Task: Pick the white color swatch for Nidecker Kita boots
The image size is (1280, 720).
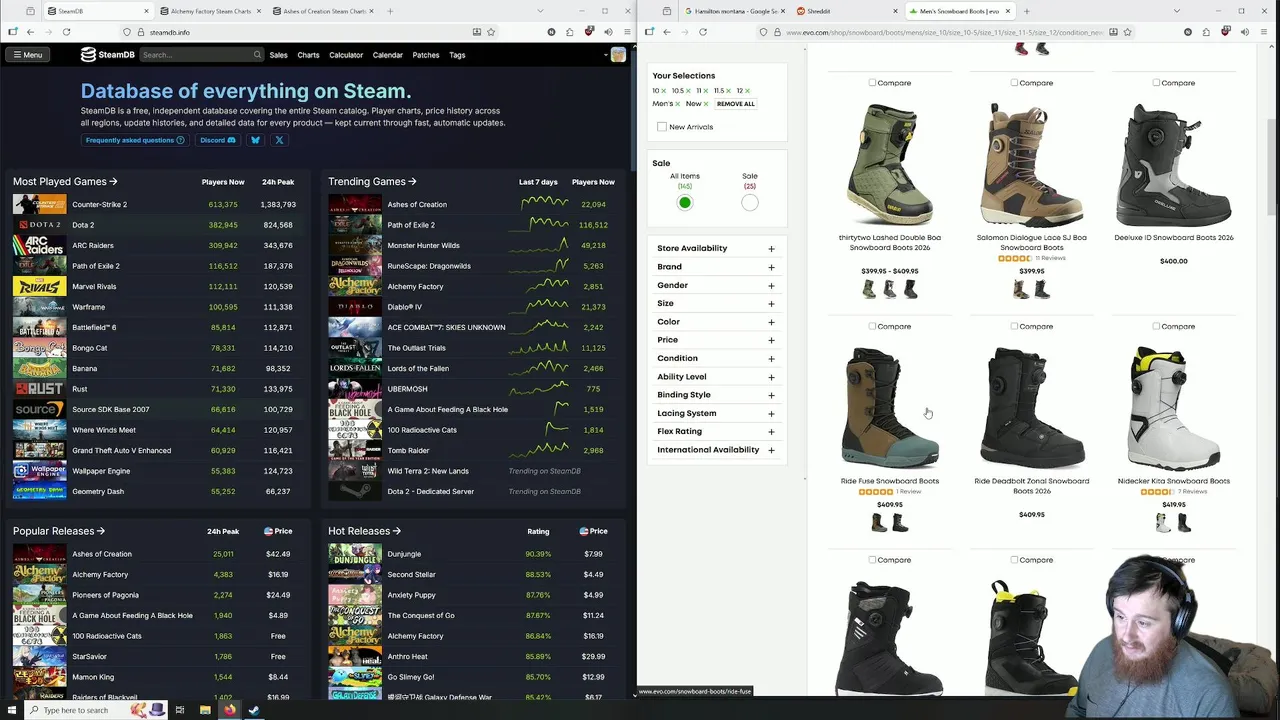Action: [1163, 523]
